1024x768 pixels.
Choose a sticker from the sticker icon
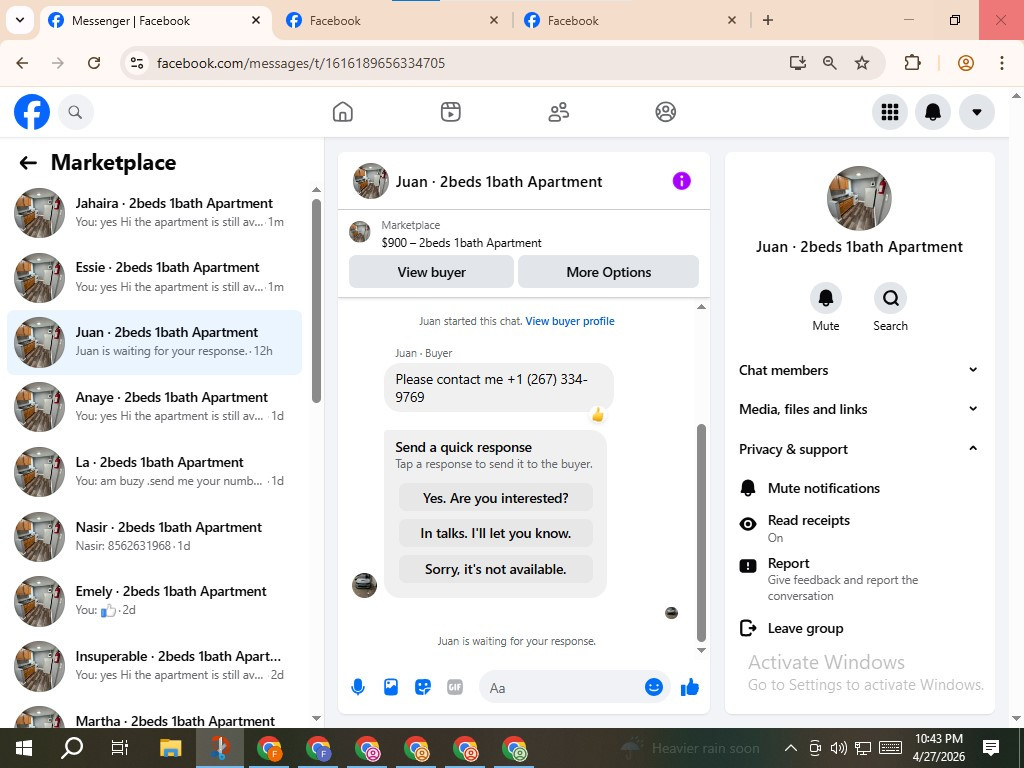tap(423, 687)
